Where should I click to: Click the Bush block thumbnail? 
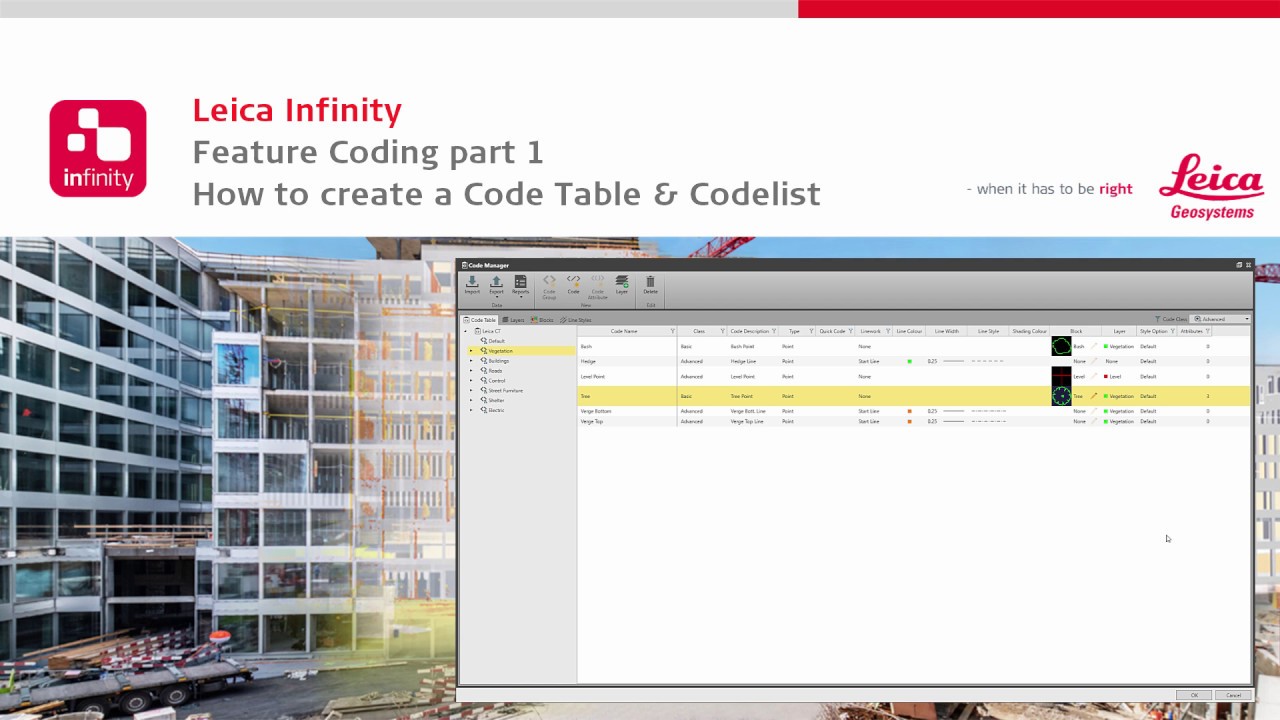point(1061,346)
